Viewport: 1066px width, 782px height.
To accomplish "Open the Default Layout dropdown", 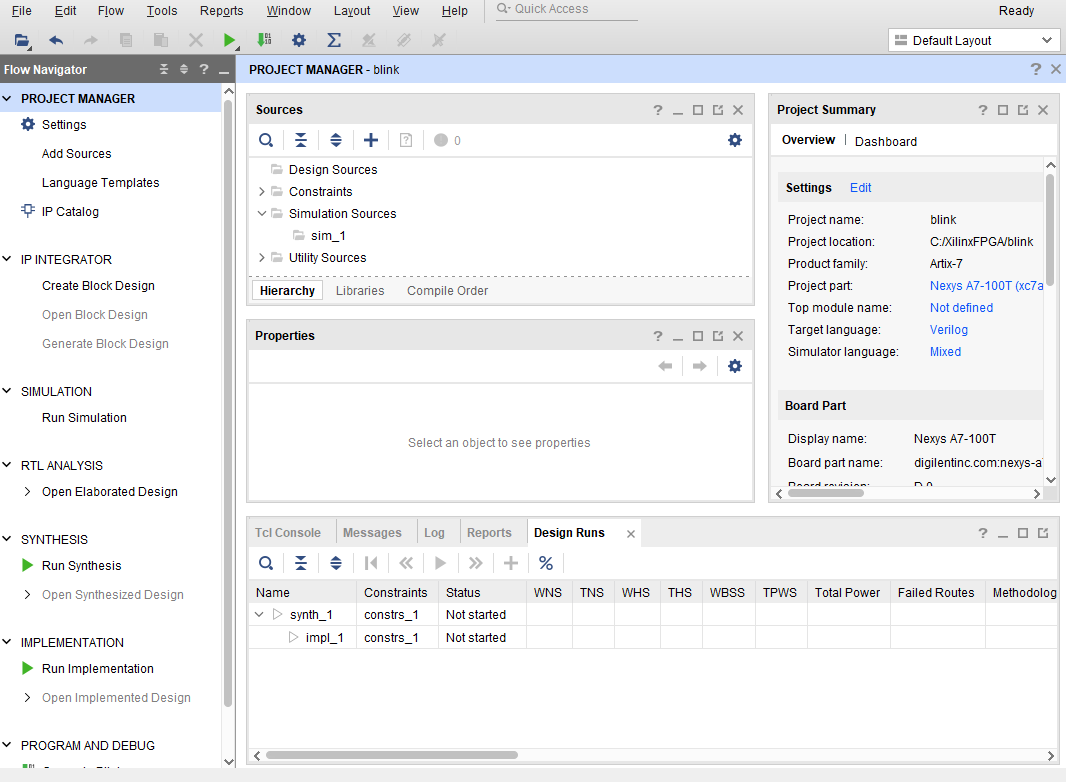I will [973, 41].
